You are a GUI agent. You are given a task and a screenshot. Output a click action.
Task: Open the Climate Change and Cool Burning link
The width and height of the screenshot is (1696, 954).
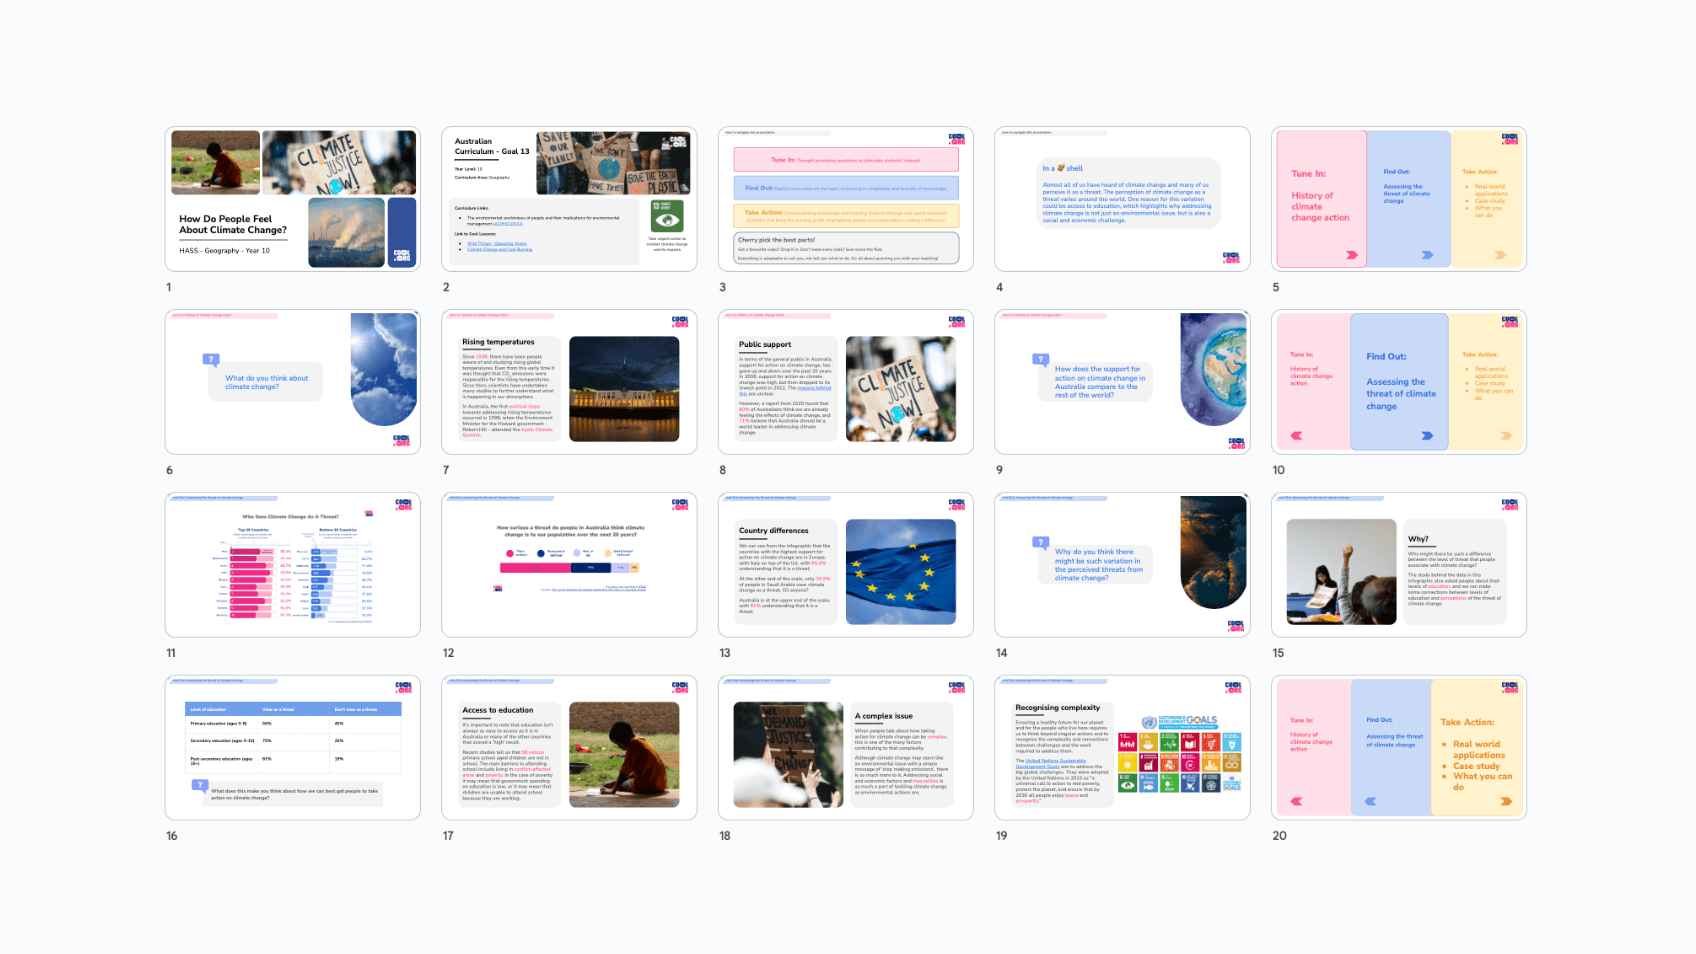click(x=500, y=248)
